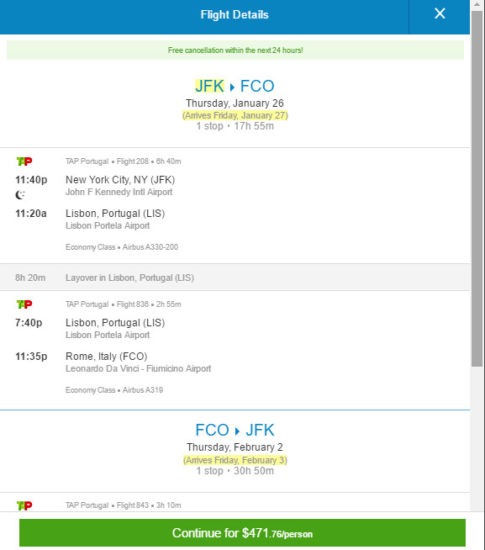
Task: Click the Continue for $471.76/person button
Action: point(242,533)
